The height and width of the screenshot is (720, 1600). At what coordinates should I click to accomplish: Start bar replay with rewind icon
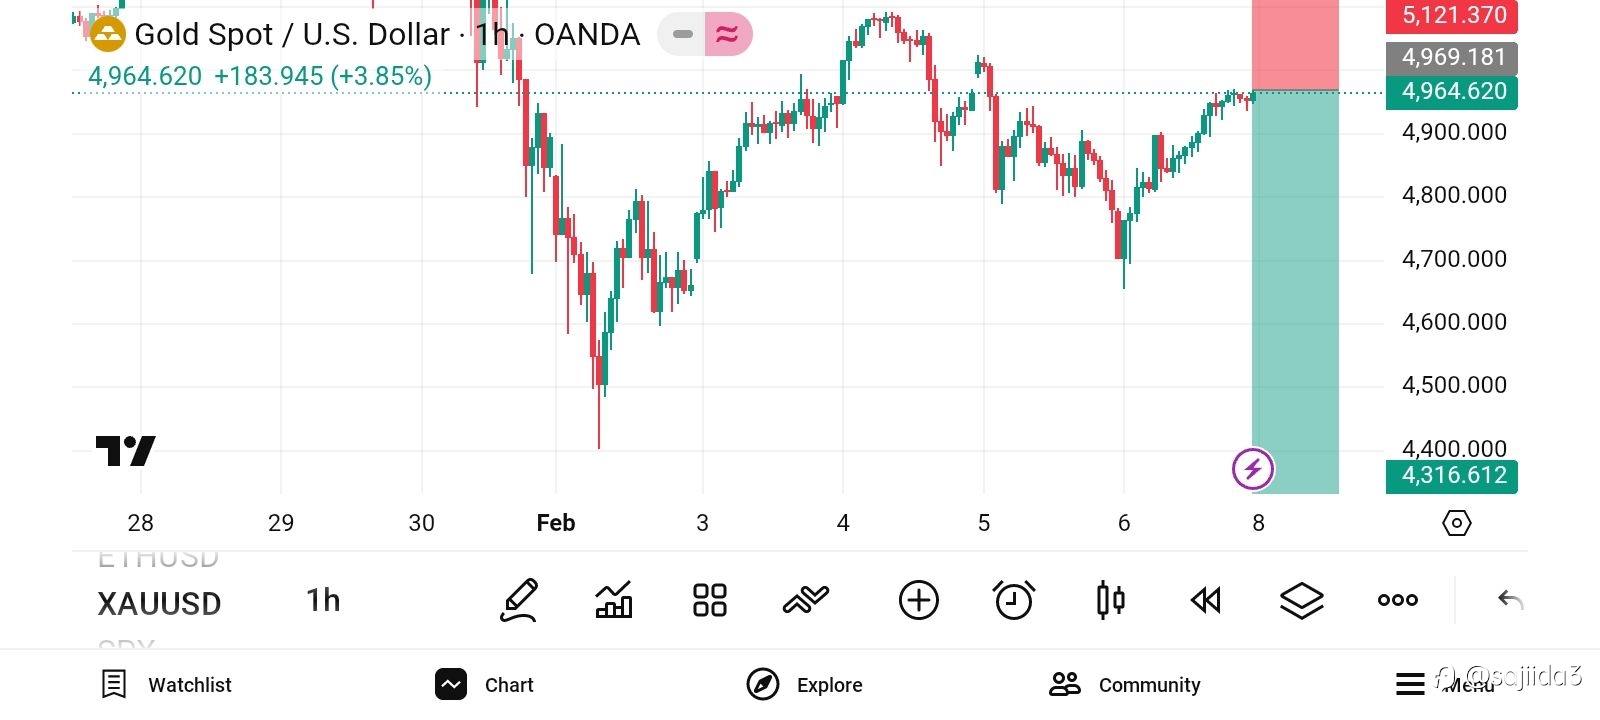click(1206, 600)
